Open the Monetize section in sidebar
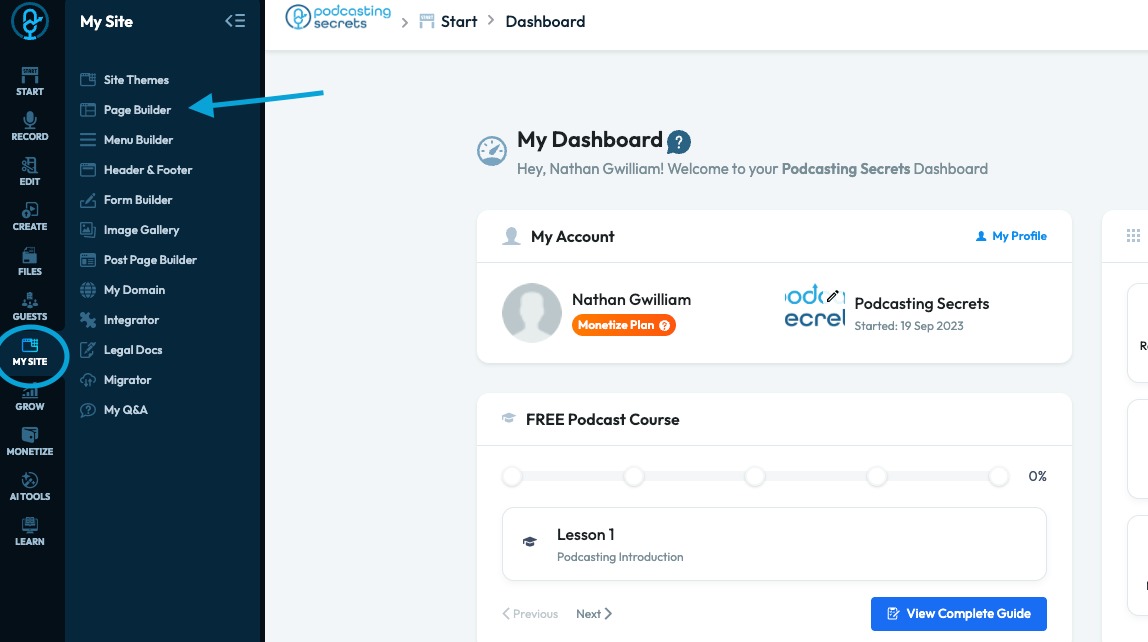The width and height of the screenshot is (1148, 642). tap(29, 442)
